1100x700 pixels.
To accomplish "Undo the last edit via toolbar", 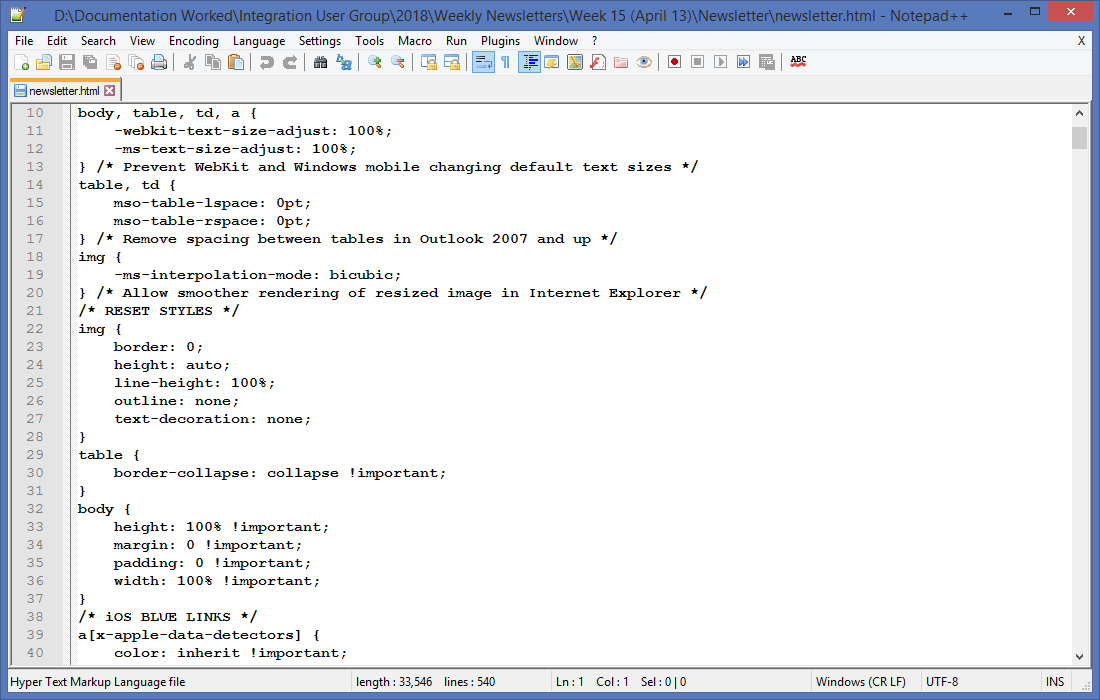I will [268, 61].
